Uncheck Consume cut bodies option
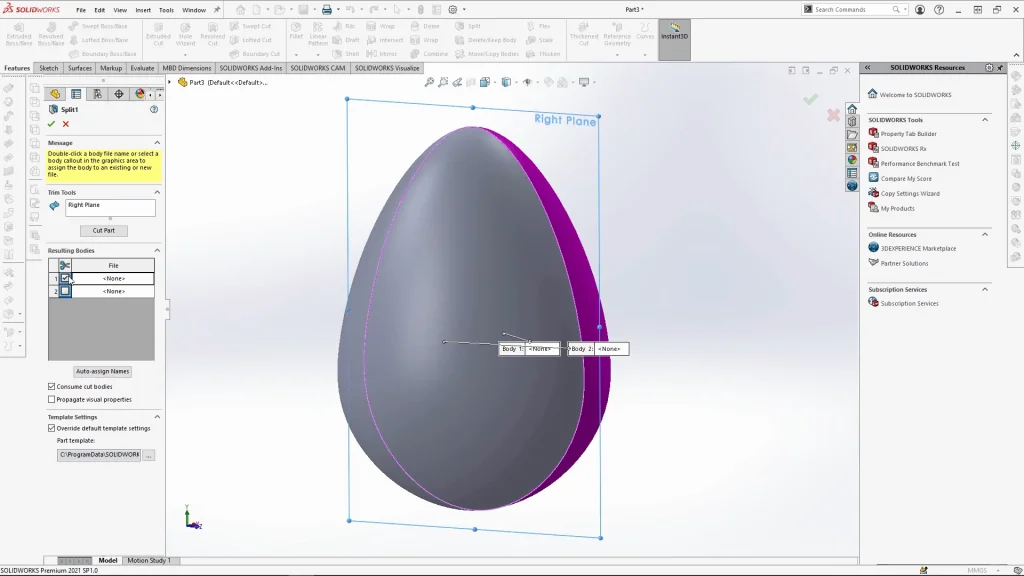 [x=52, y=386]
